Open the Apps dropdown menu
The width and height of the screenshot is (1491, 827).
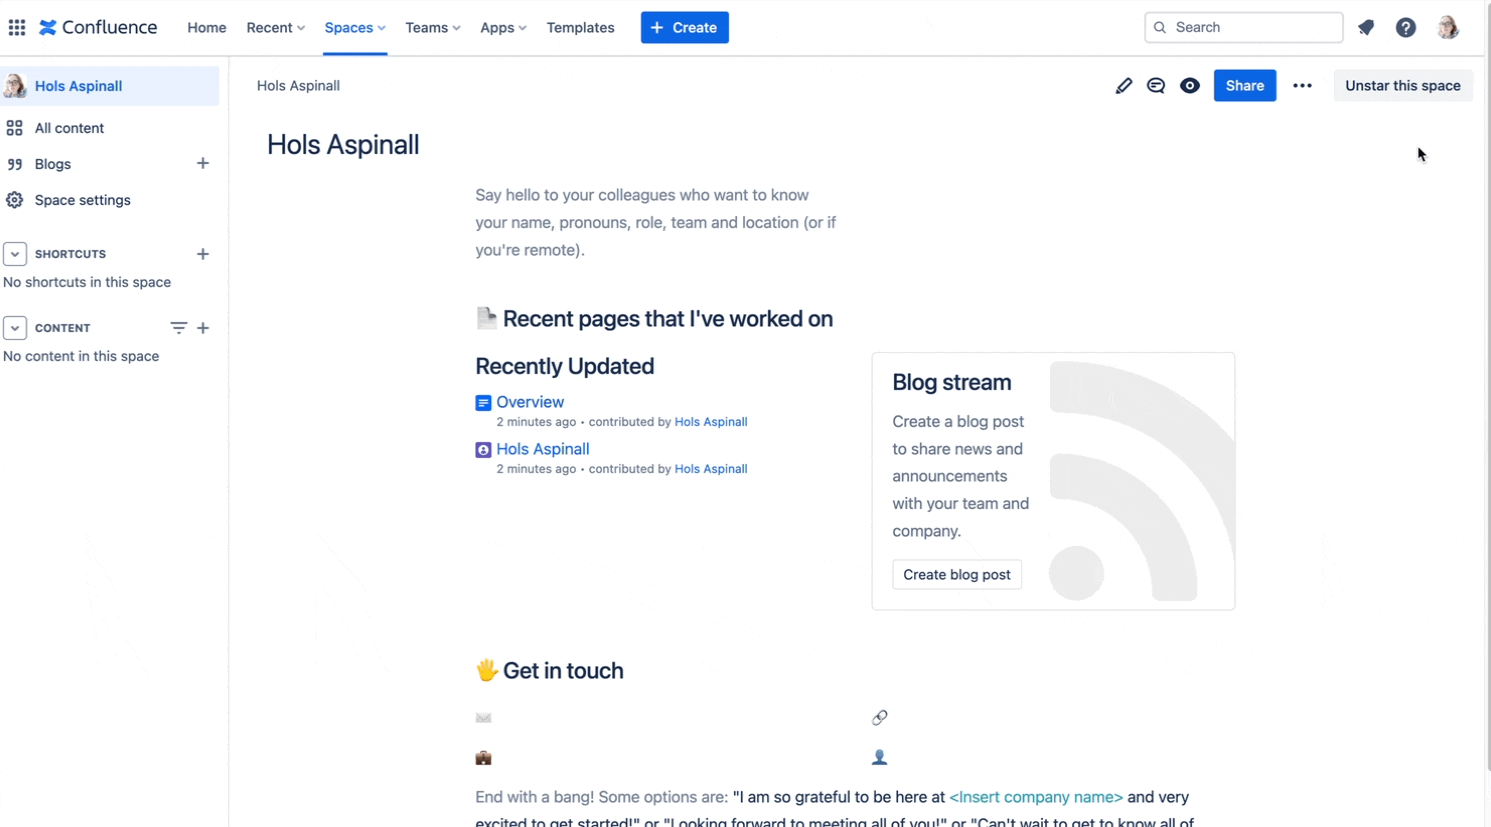pos(503,27)
